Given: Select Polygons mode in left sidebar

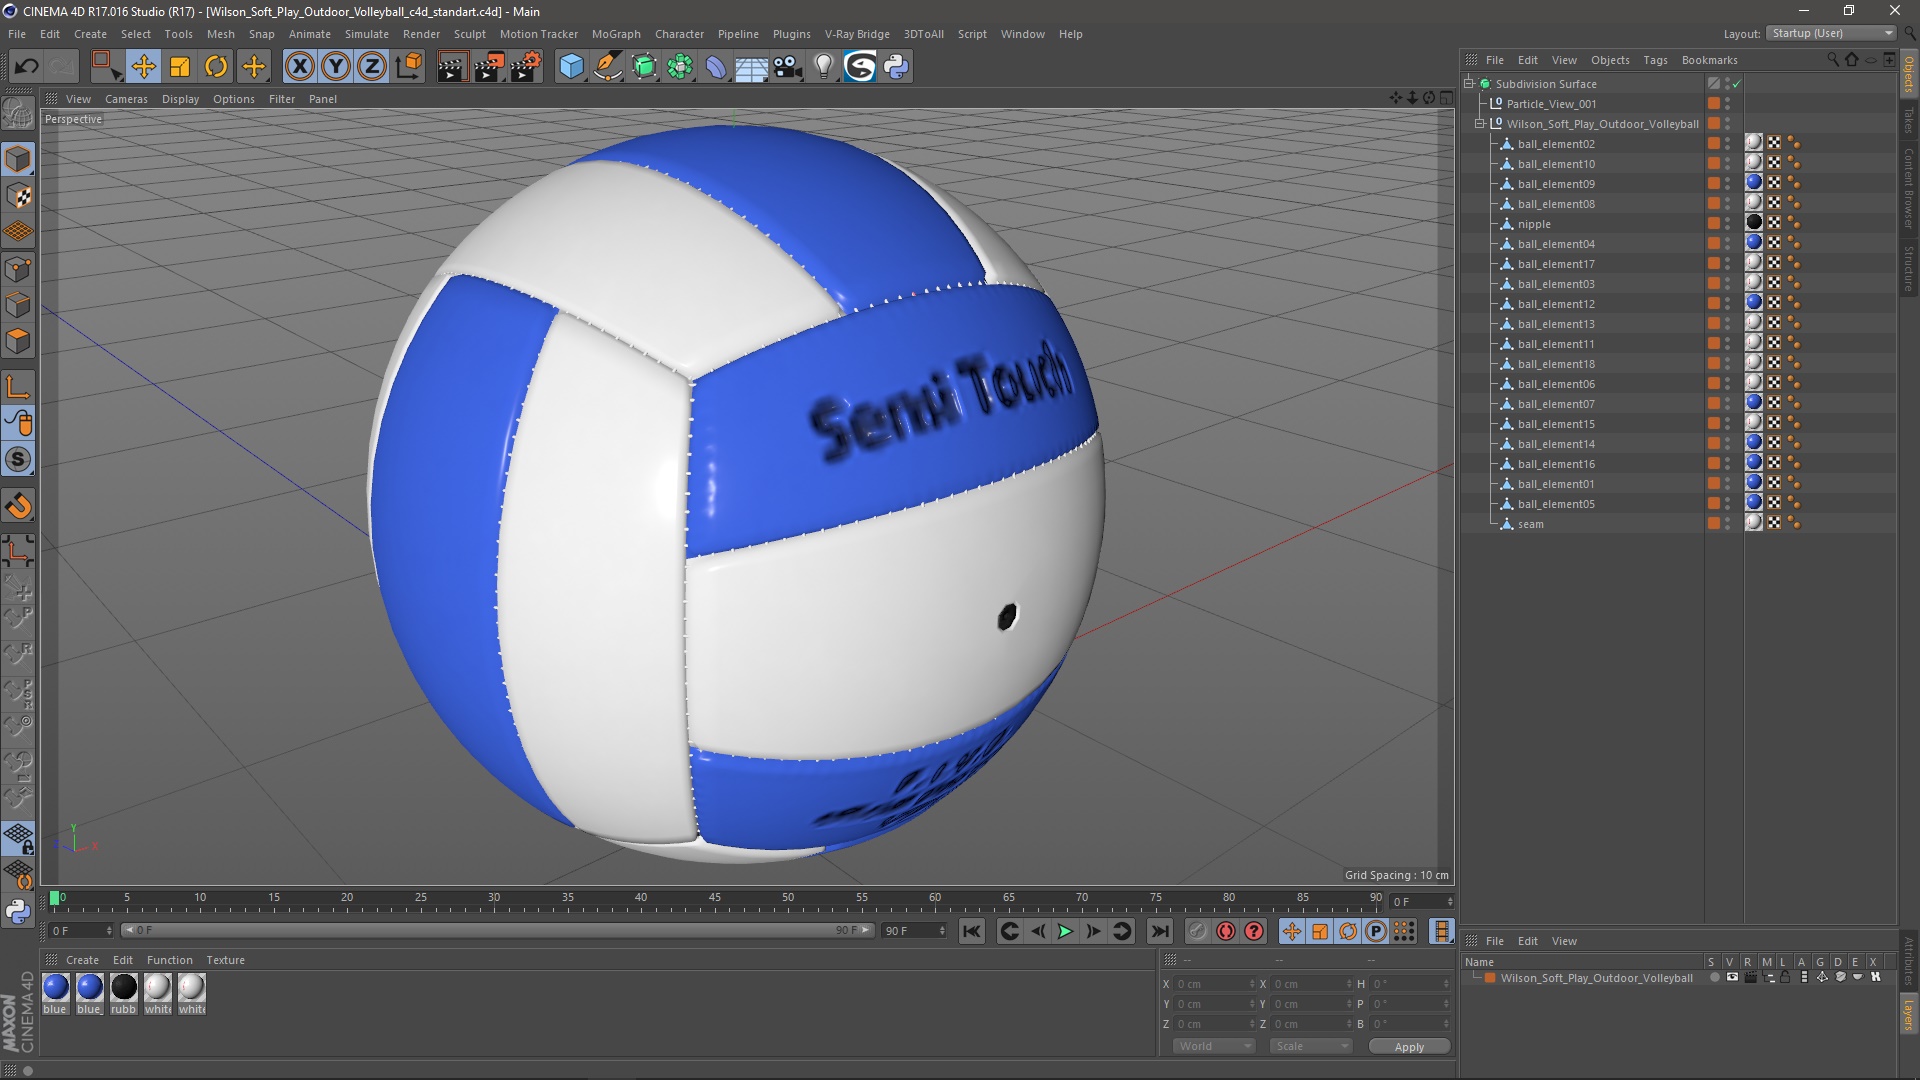Looking at the screenshot, I should pos(18,342).
